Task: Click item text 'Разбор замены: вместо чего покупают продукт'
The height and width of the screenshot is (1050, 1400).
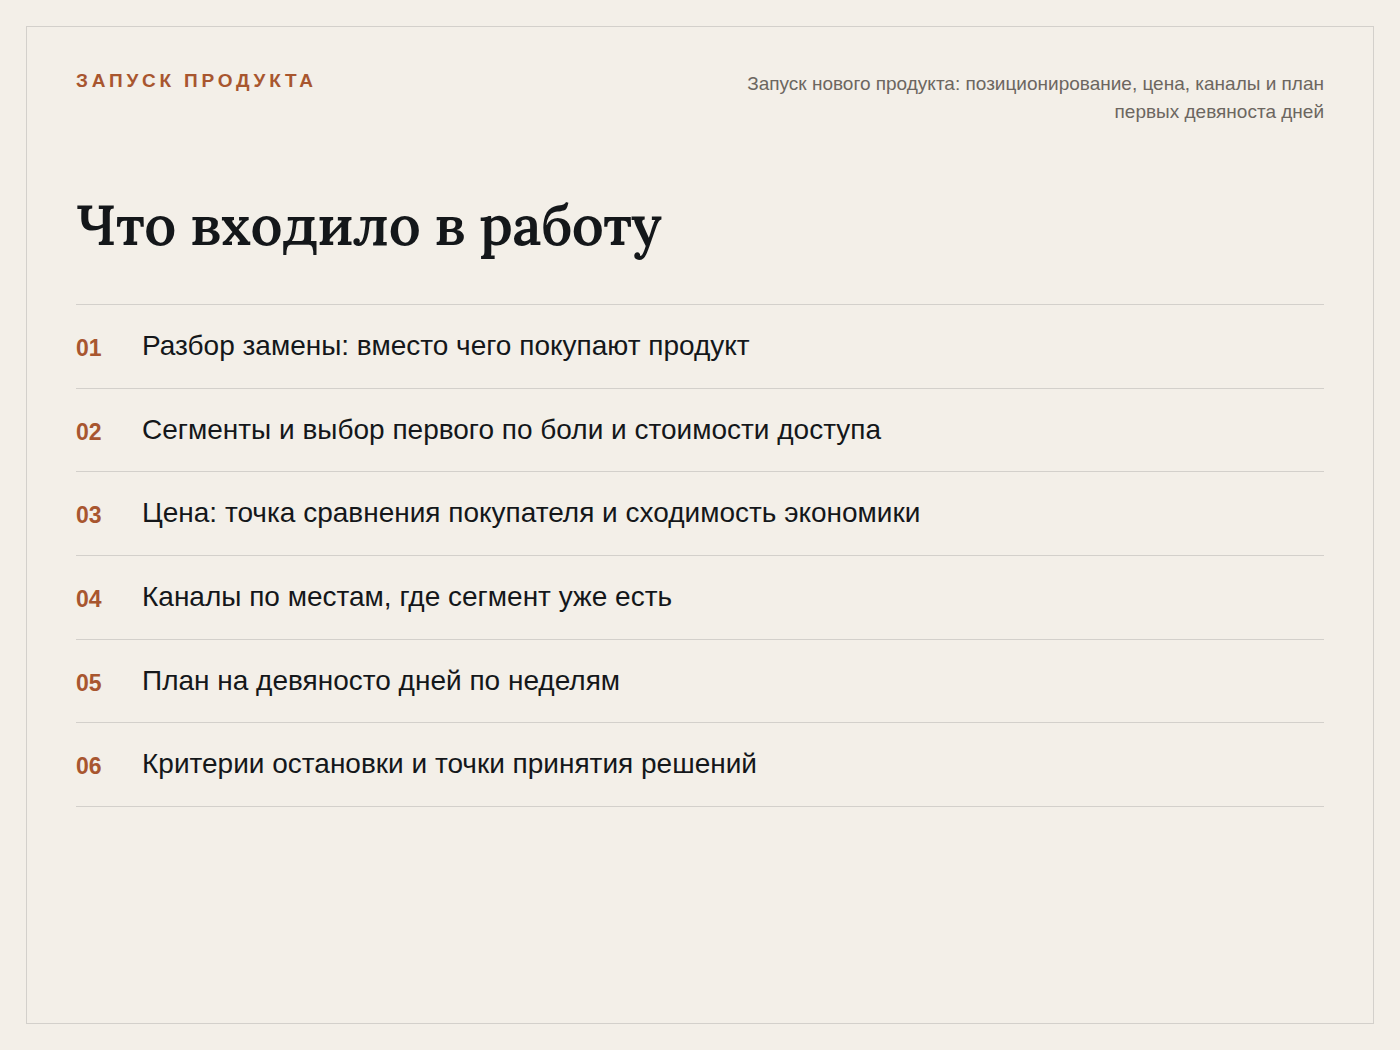Action: (x=445, y=346)
